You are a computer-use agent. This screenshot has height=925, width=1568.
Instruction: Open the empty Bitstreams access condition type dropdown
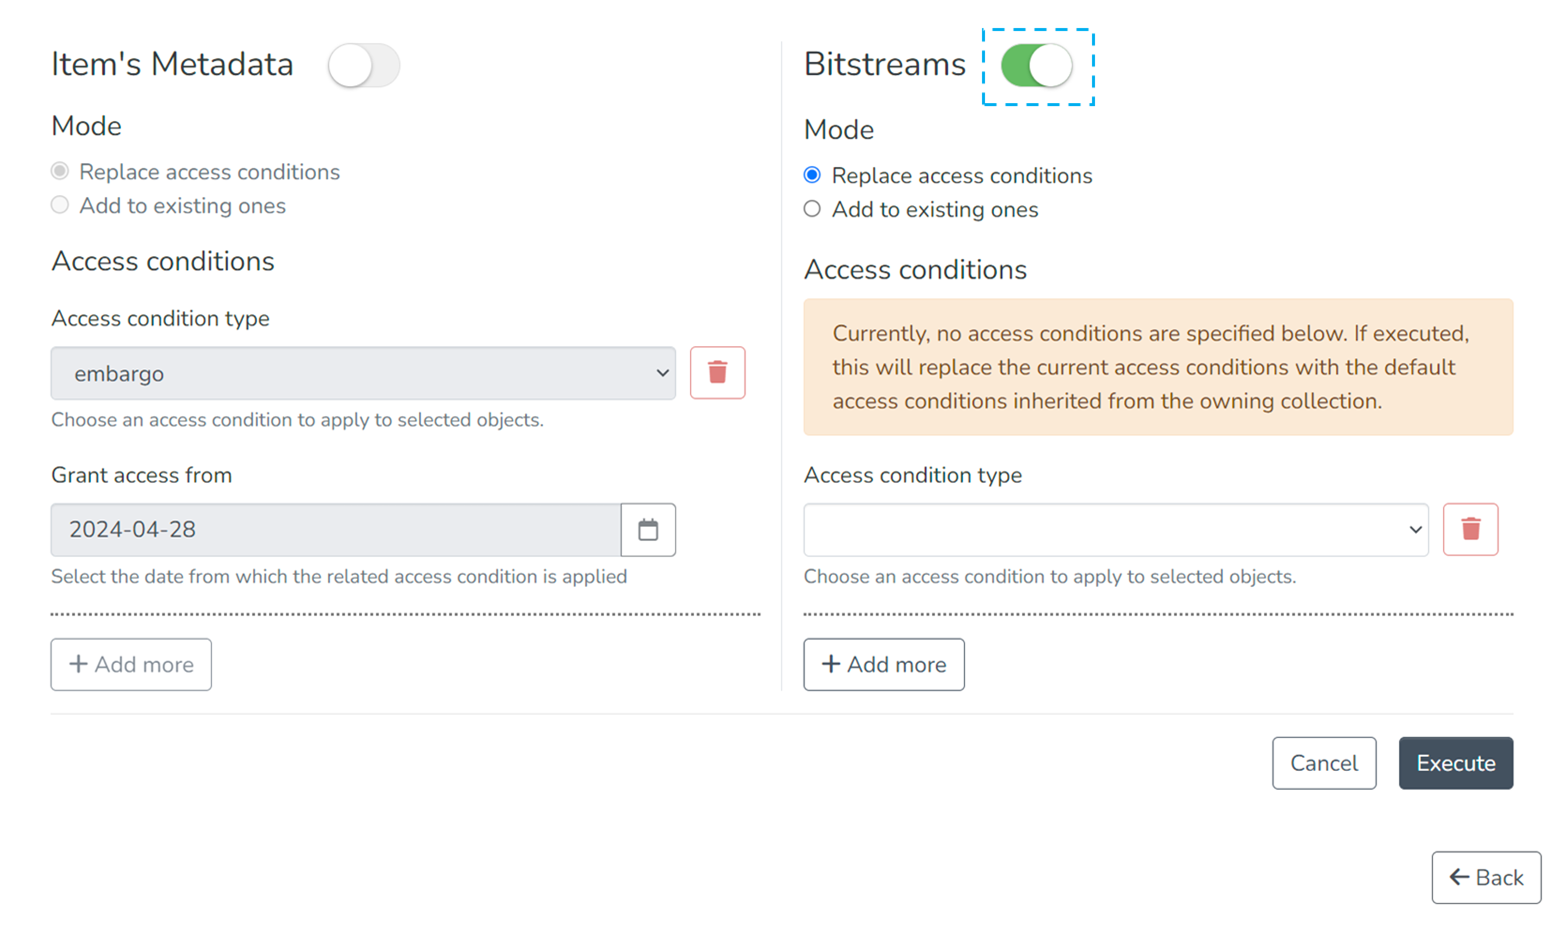tap(1115, 529)
